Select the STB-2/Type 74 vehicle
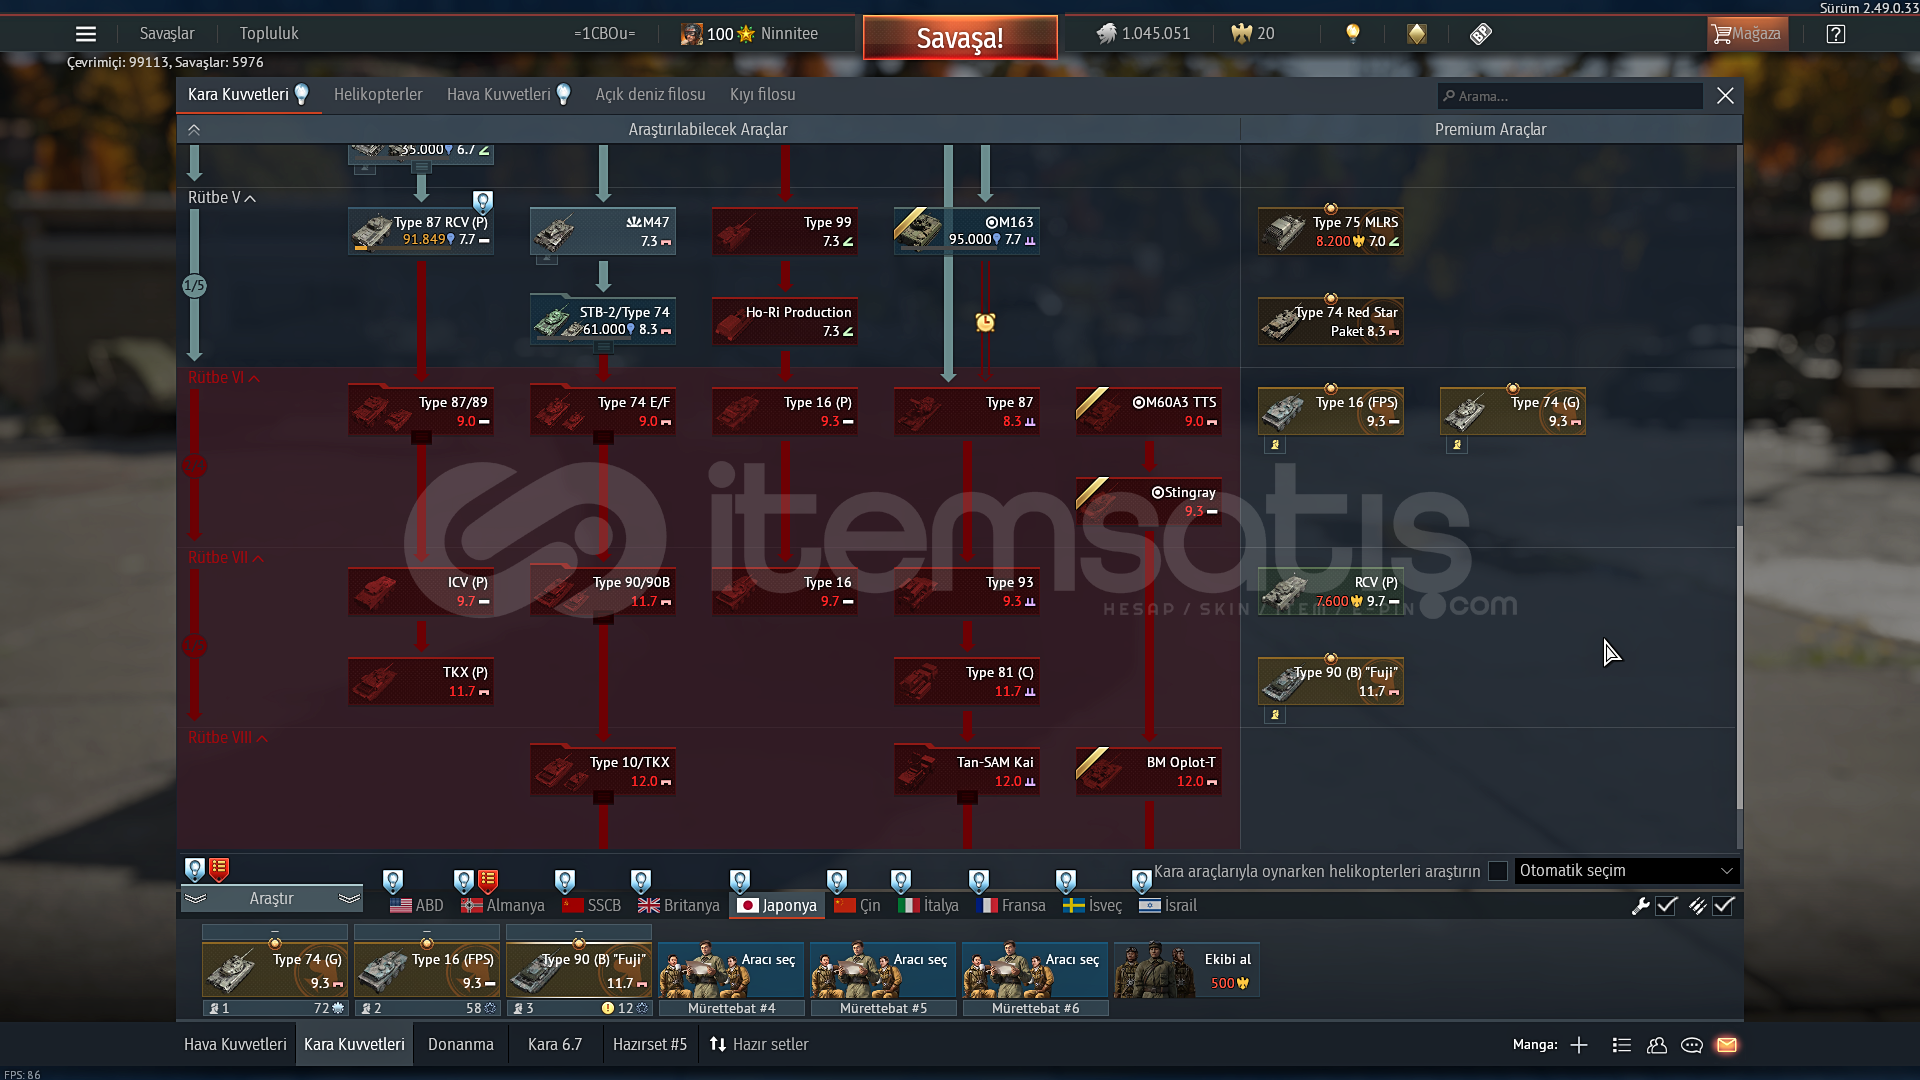1920x1080 pixels. [603, 321]
